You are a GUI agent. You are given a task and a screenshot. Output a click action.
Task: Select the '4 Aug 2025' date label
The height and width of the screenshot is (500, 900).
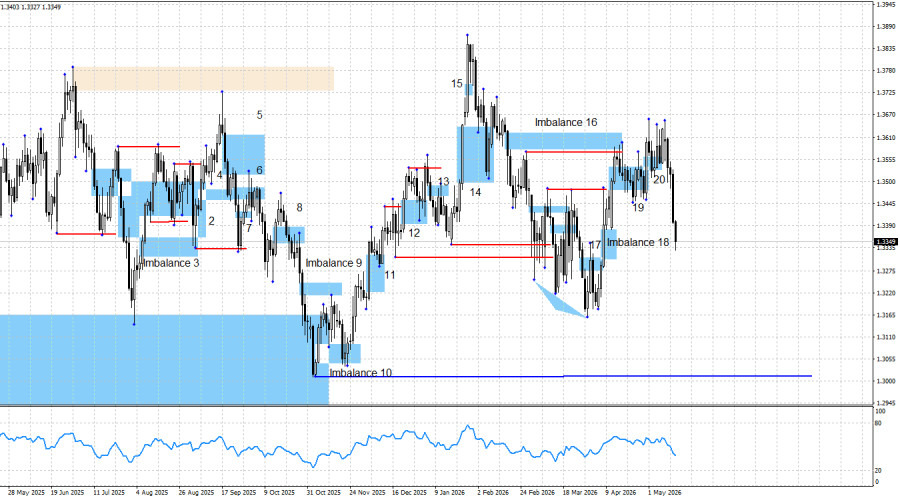coord(152,493)
